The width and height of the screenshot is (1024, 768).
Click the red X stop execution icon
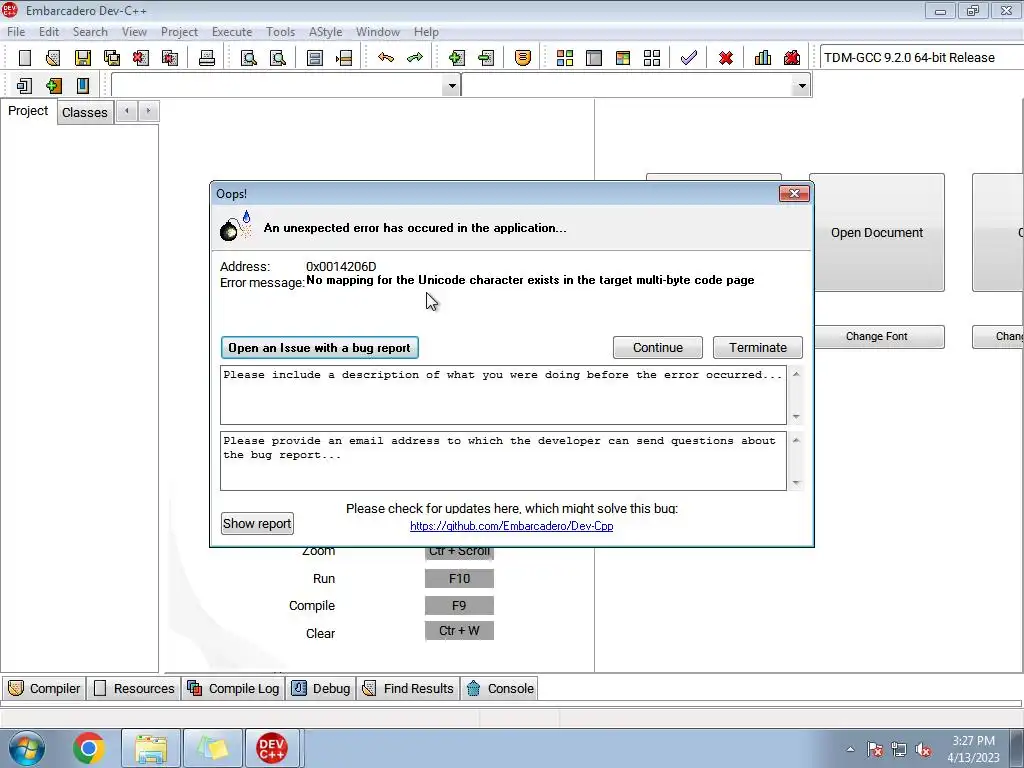(x=726, y=57)
